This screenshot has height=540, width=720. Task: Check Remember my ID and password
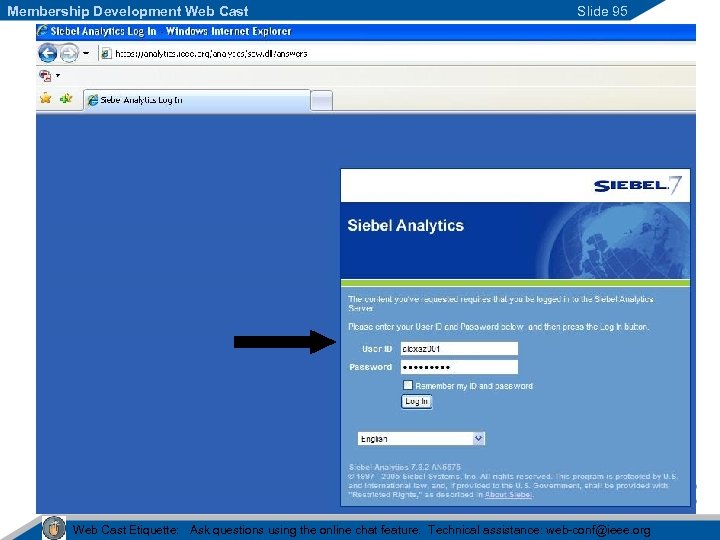[407, 385]
